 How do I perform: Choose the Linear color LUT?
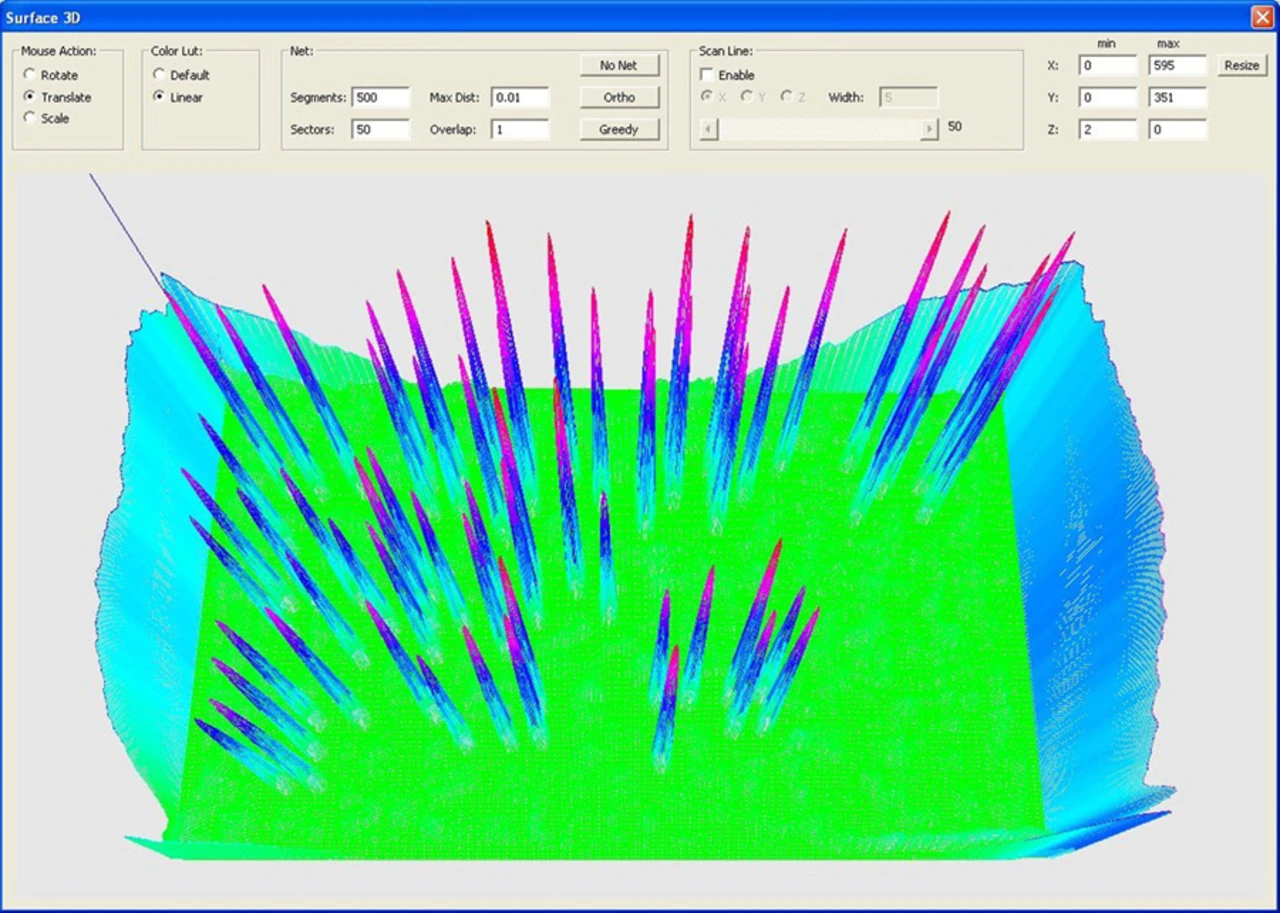(159, 97)
